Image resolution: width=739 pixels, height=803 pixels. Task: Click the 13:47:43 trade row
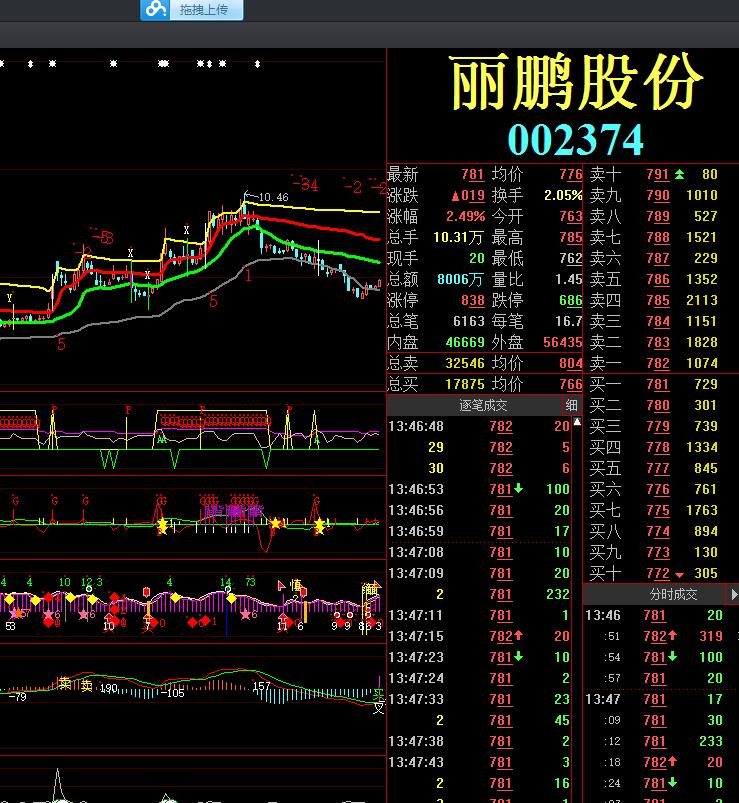click(479, 762)
